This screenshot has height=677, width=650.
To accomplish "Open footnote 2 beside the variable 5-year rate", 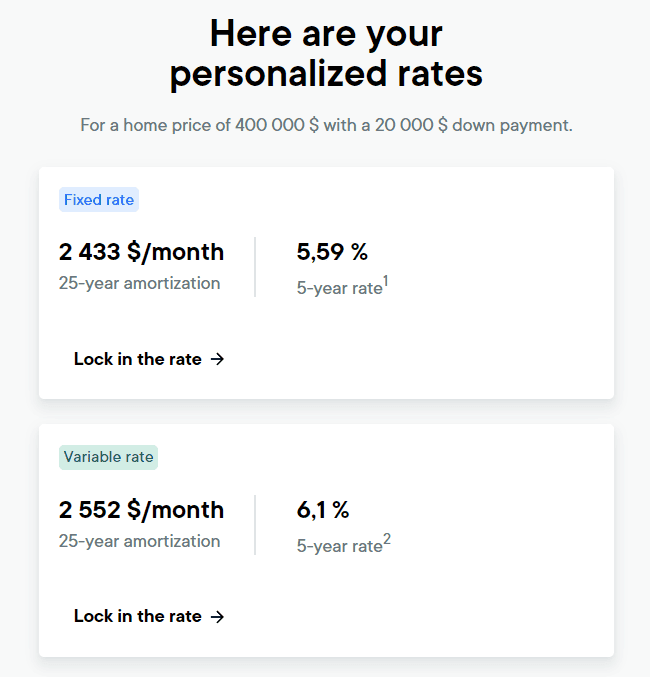I will pos(387,540).
